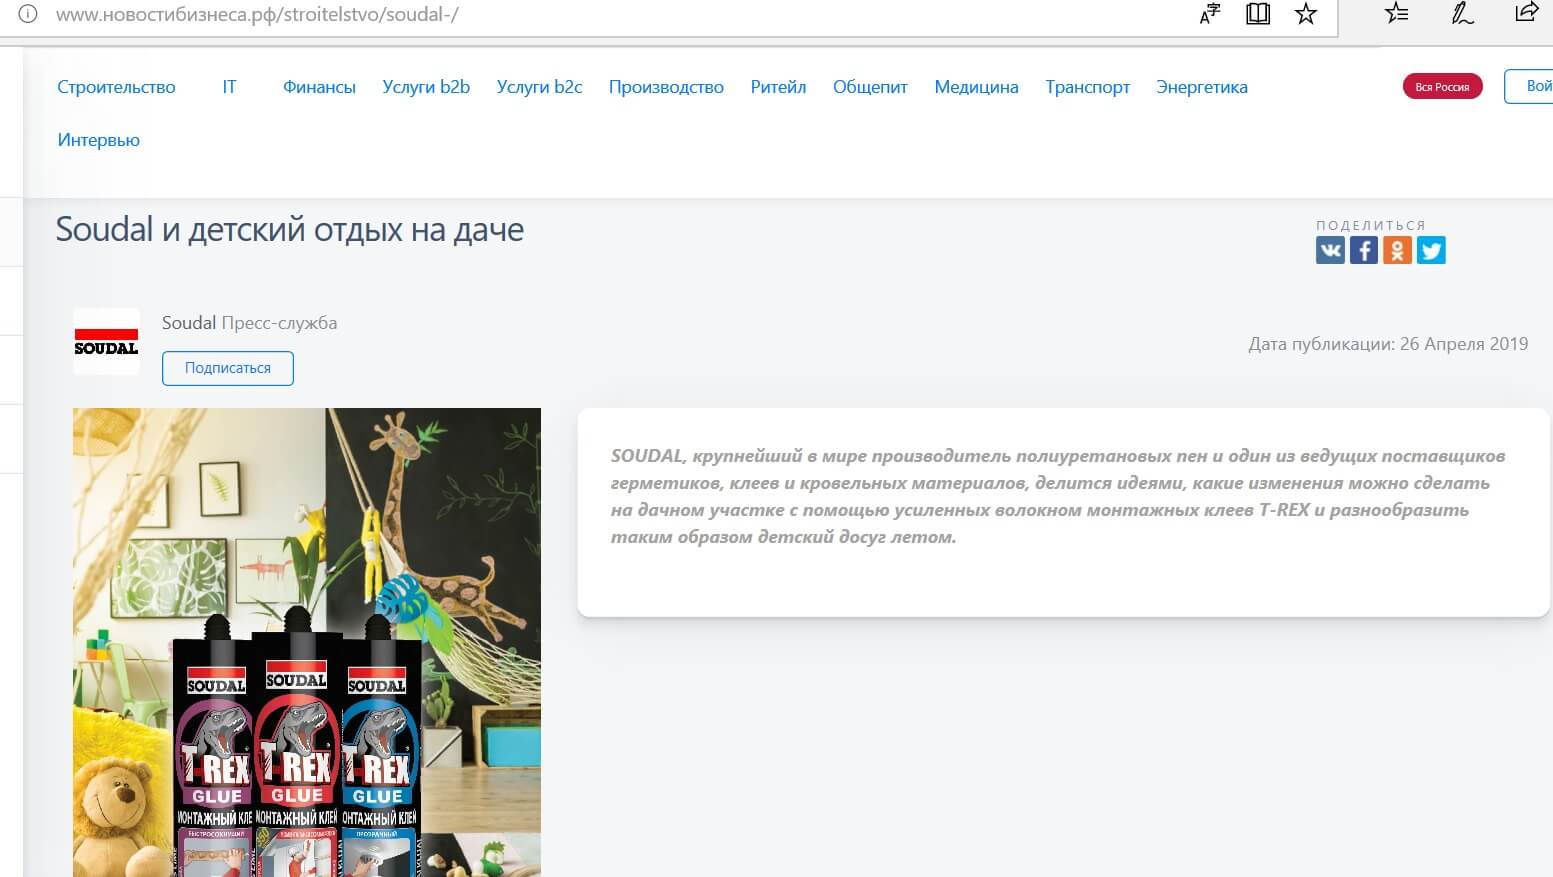This screenshot has width=1553, height=877.
Task: Click the browser share icon
Action: pos(1527,13)
